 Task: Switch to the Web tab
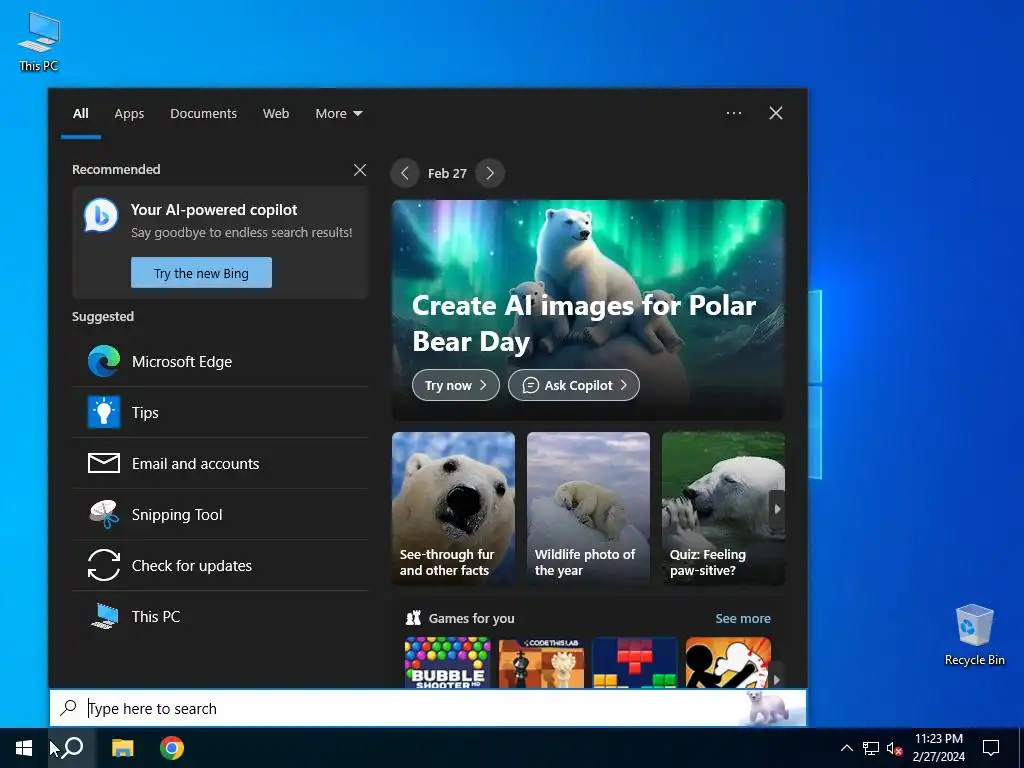click(x=276, y=114)
